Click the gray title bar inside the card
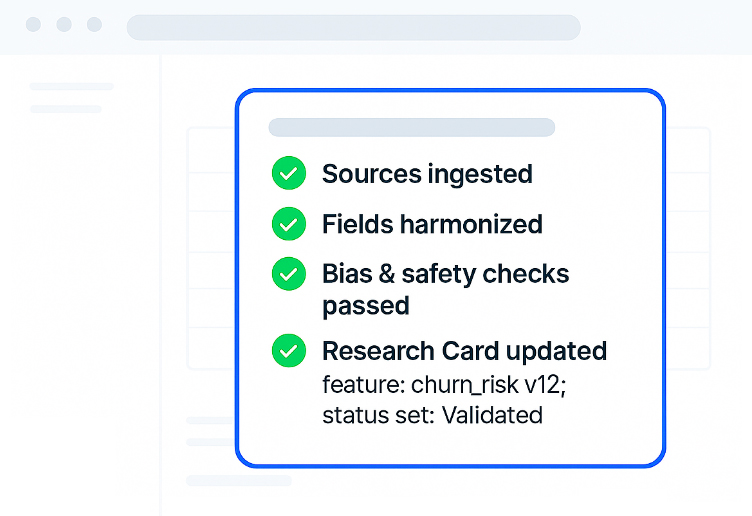Viewport: 752px width, 516px height. click(x=411, y=128)
